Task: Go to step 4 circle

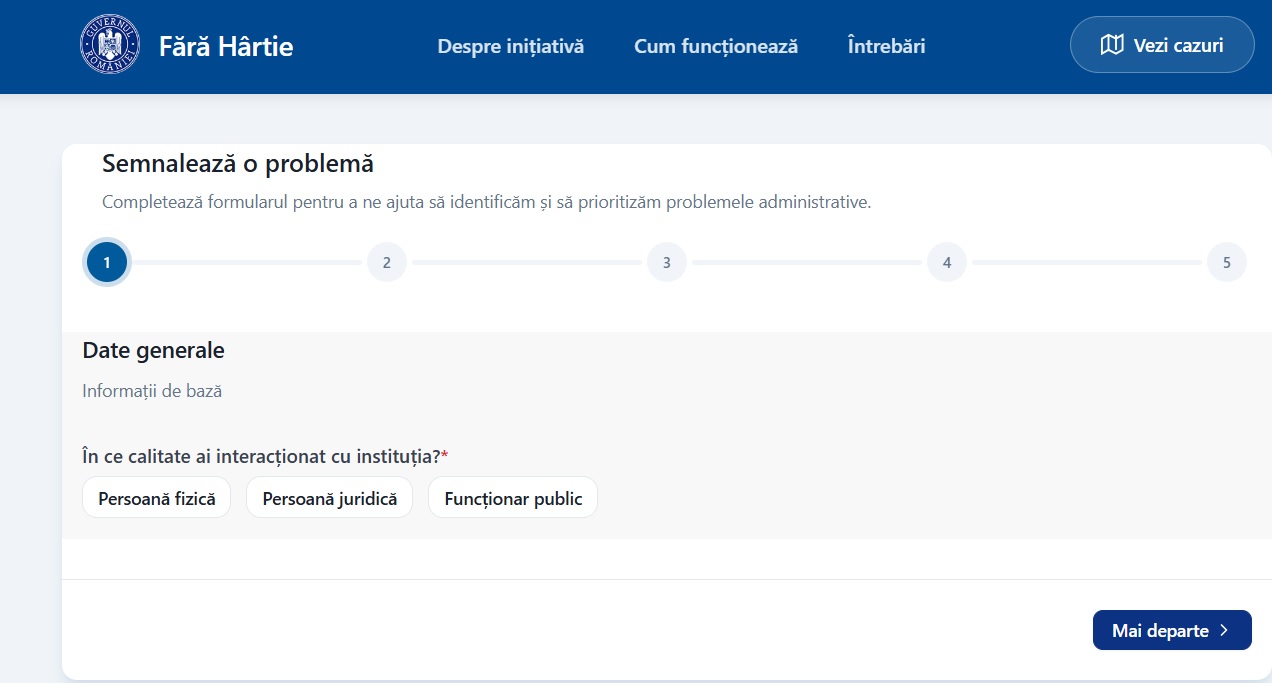Action: [947, 263]
